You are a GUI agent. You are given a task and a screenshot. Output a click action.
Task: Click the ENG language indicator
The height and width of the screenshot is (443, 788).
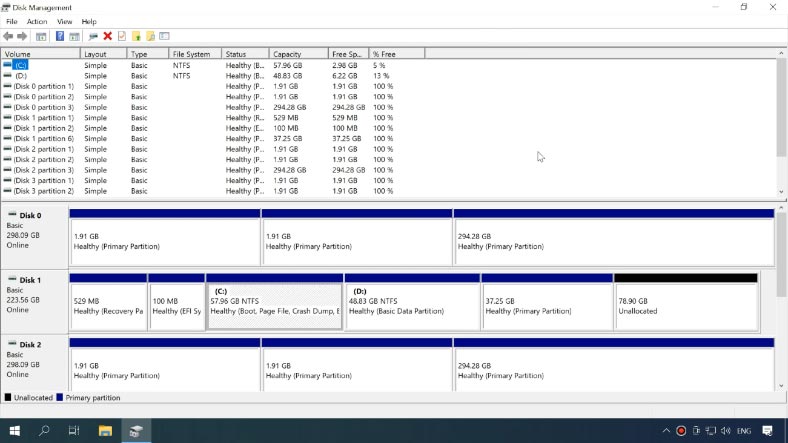tap(744, 431)
